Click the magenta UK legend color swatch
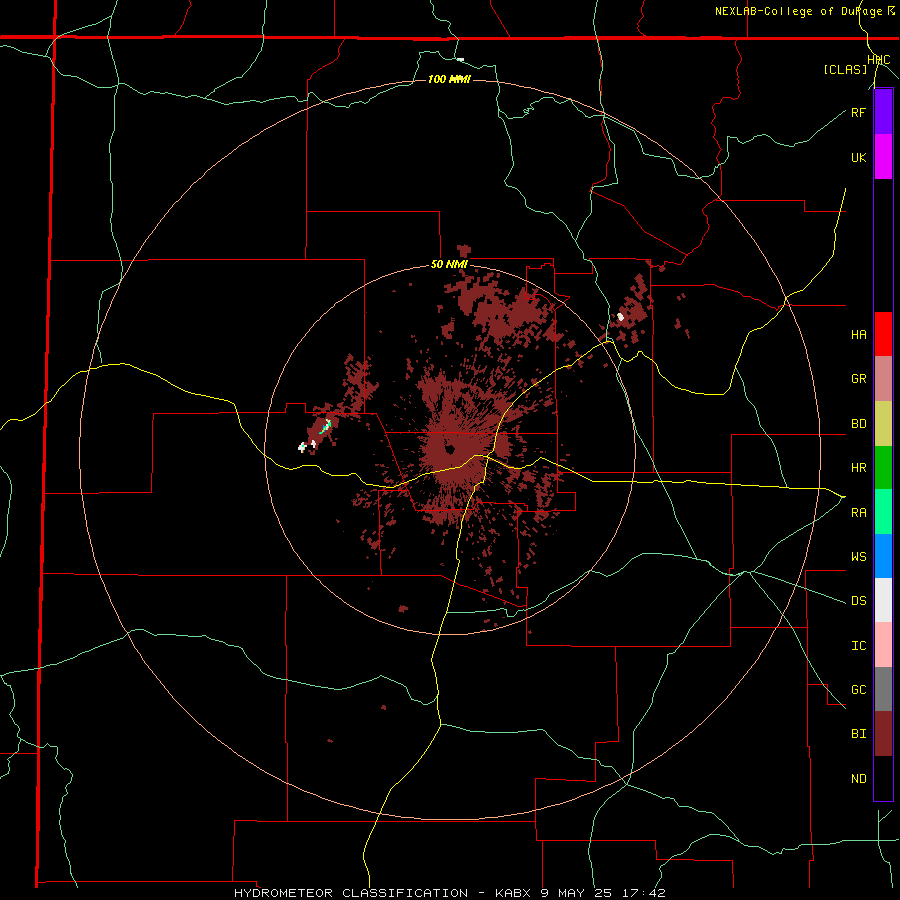Image resolution: width=900 pixels, height=900 pixels. tap(883, 157)
